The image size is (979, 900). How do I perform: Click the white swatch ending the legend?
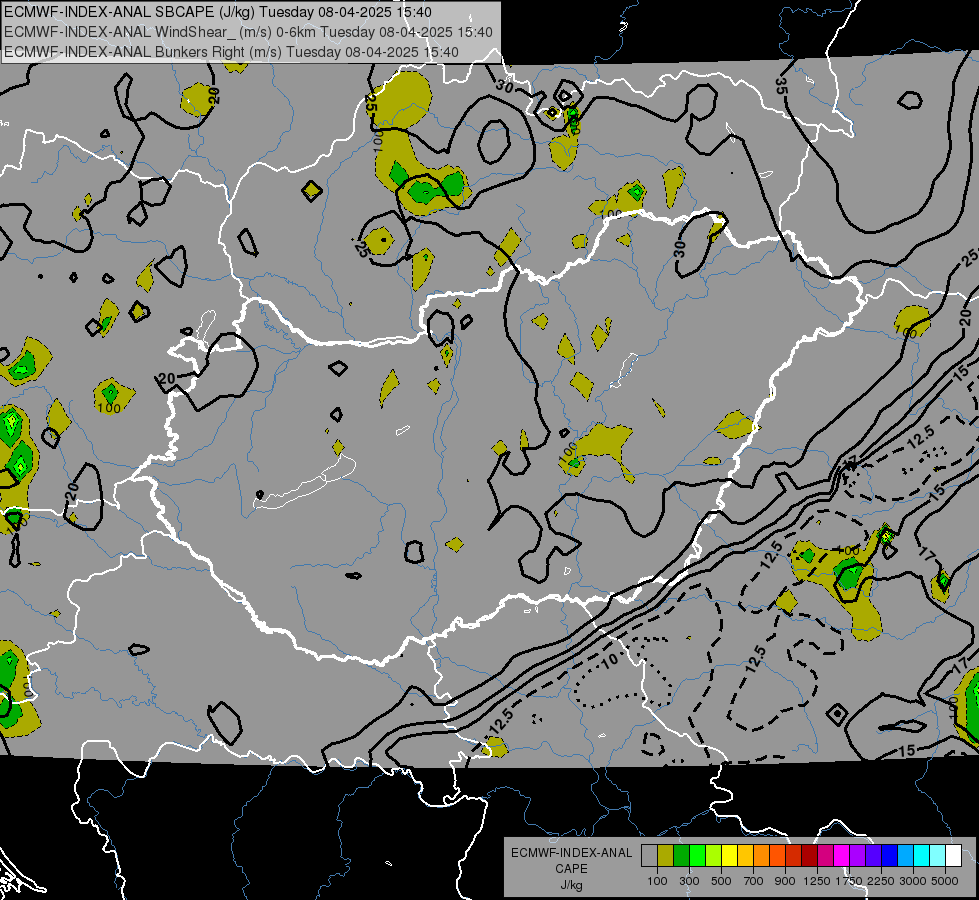click(x=954, y=855)
